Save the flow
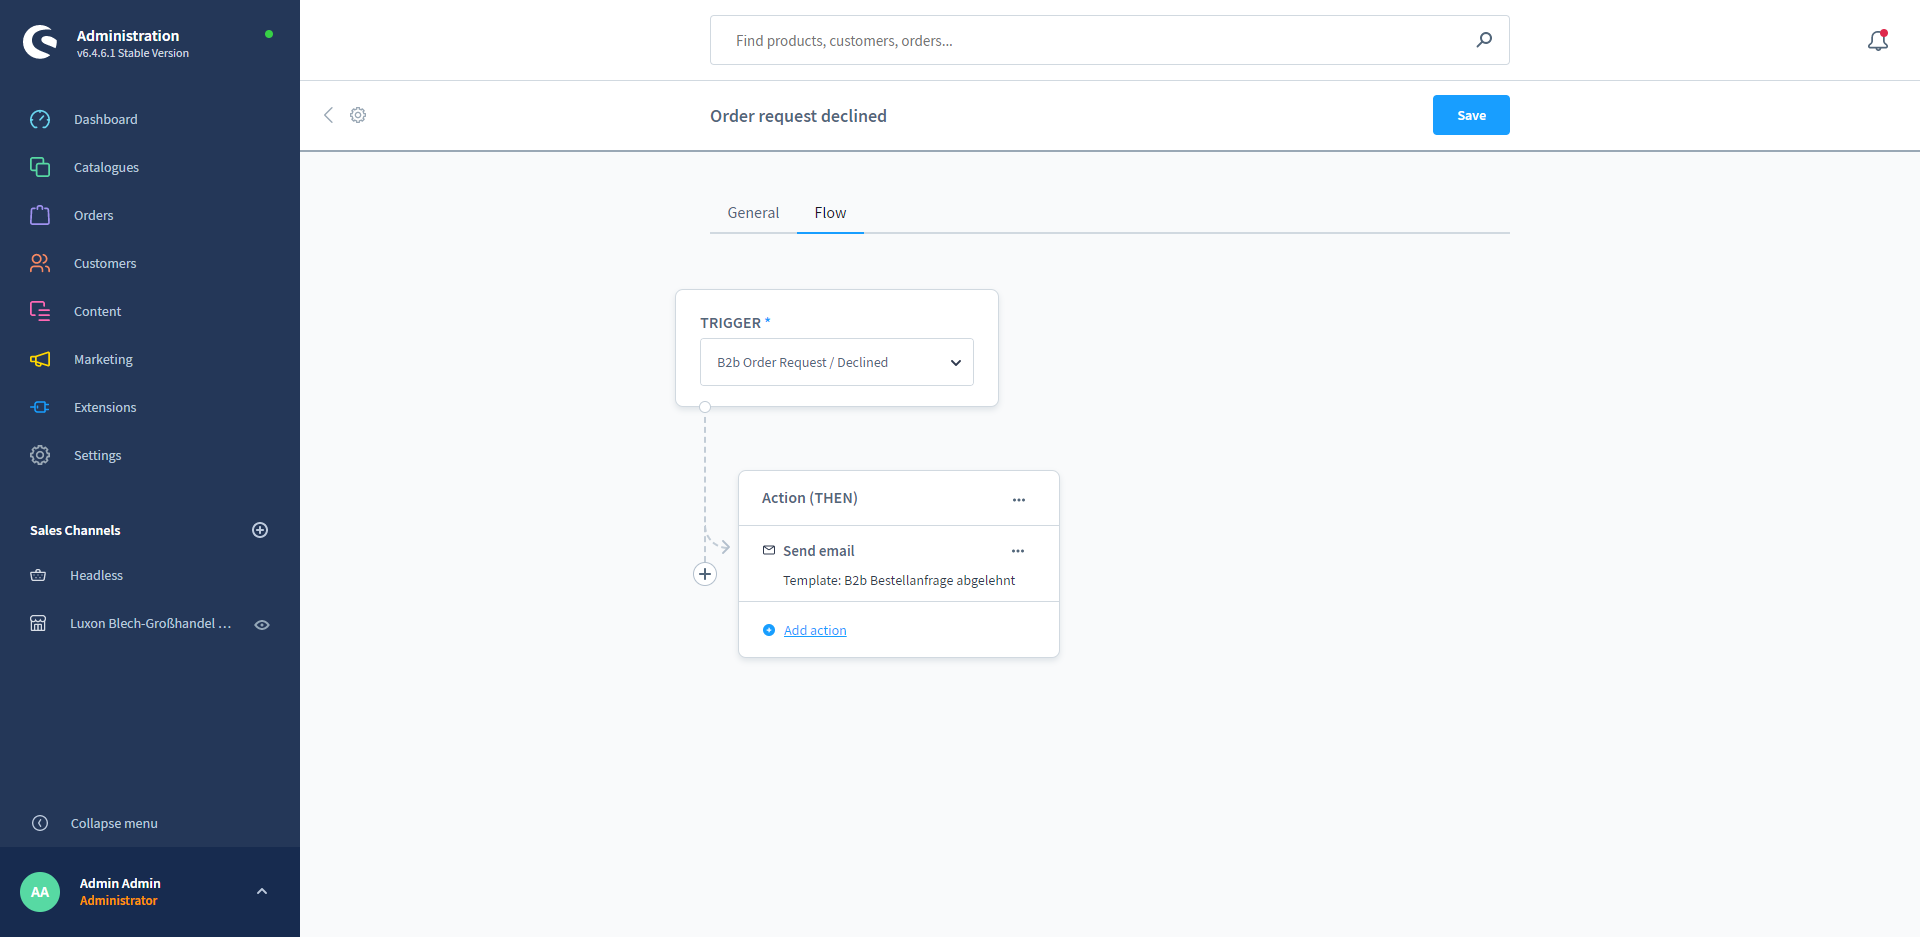This screenshot has height=937, width=1920. [x=1470, y=115]
